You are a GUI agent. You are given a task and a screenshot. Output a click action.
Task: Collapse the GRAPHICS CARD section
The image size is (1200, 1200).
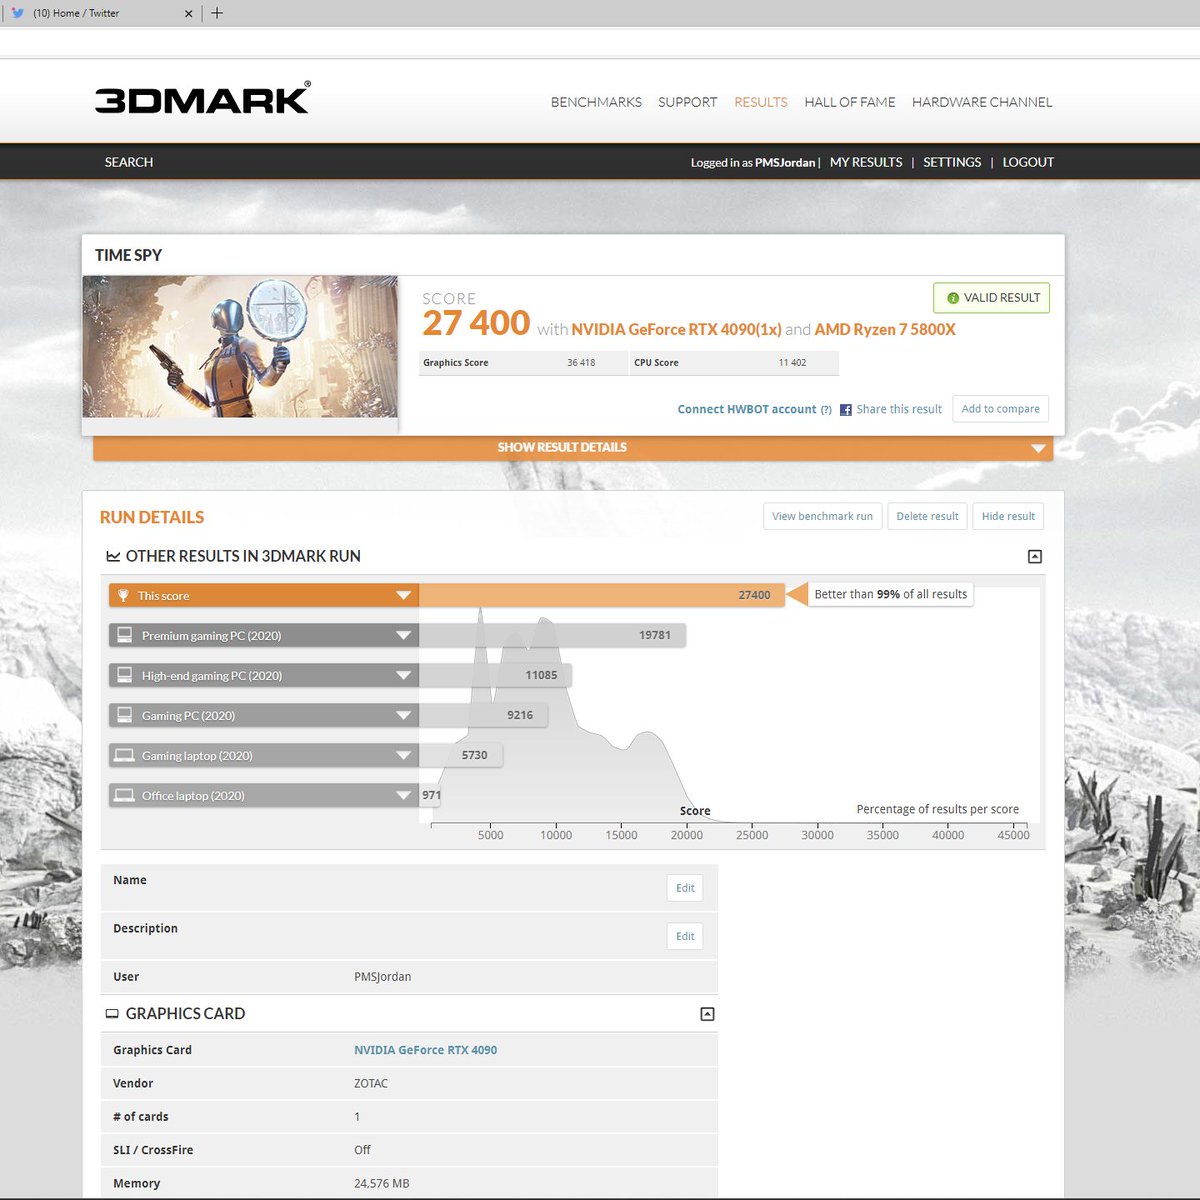pyautogui.click(x=707, y=1013)
